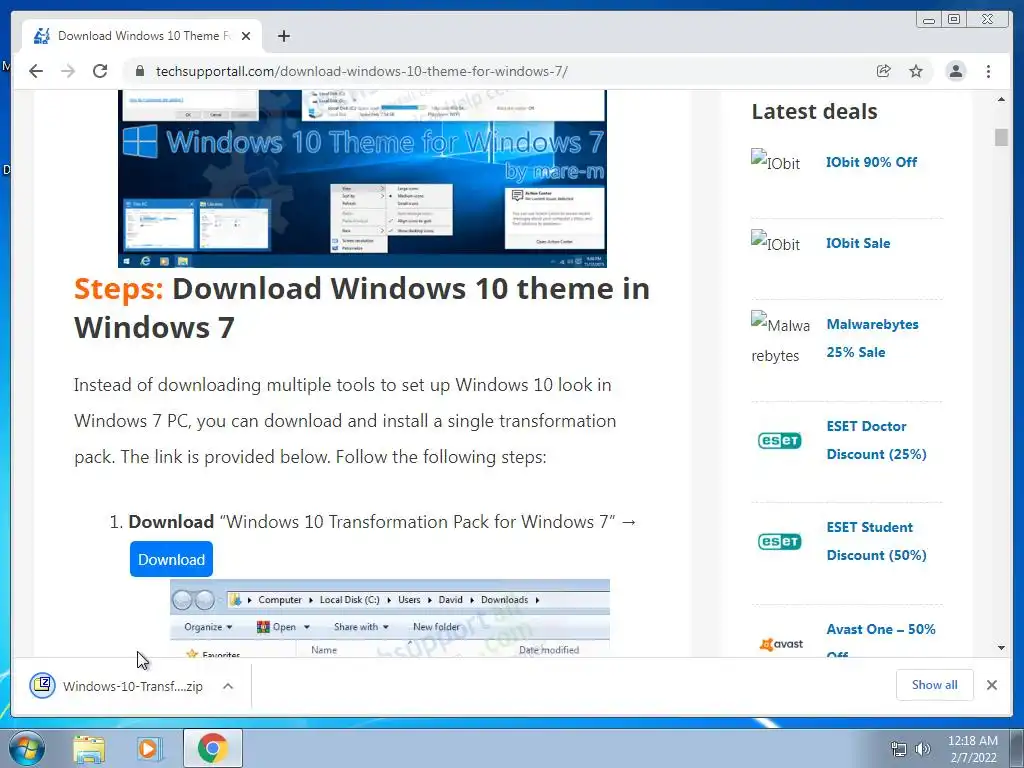Click the page scrollbar up arrow

(x=1001, y=99)
